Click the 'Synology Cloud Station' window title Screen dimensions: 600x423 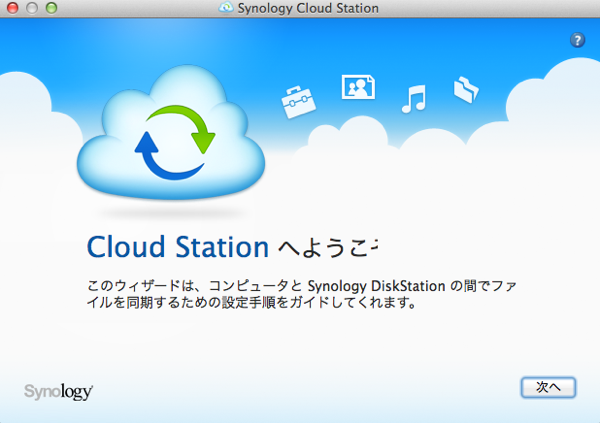click(308, 8)
